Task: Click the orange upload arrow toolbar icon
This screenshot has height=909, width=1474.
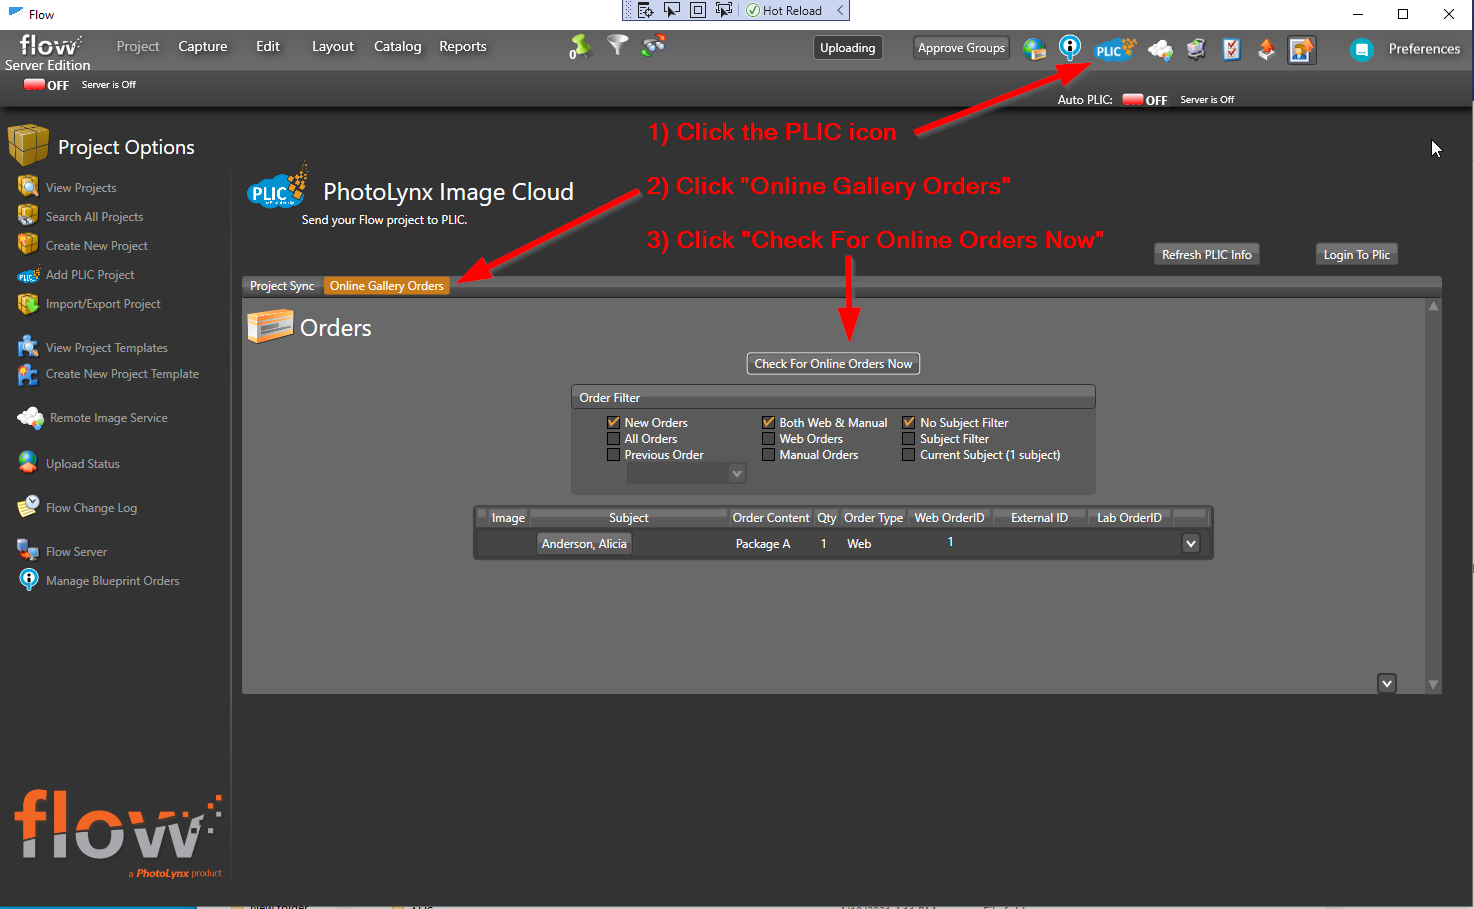Action: 1266,49
